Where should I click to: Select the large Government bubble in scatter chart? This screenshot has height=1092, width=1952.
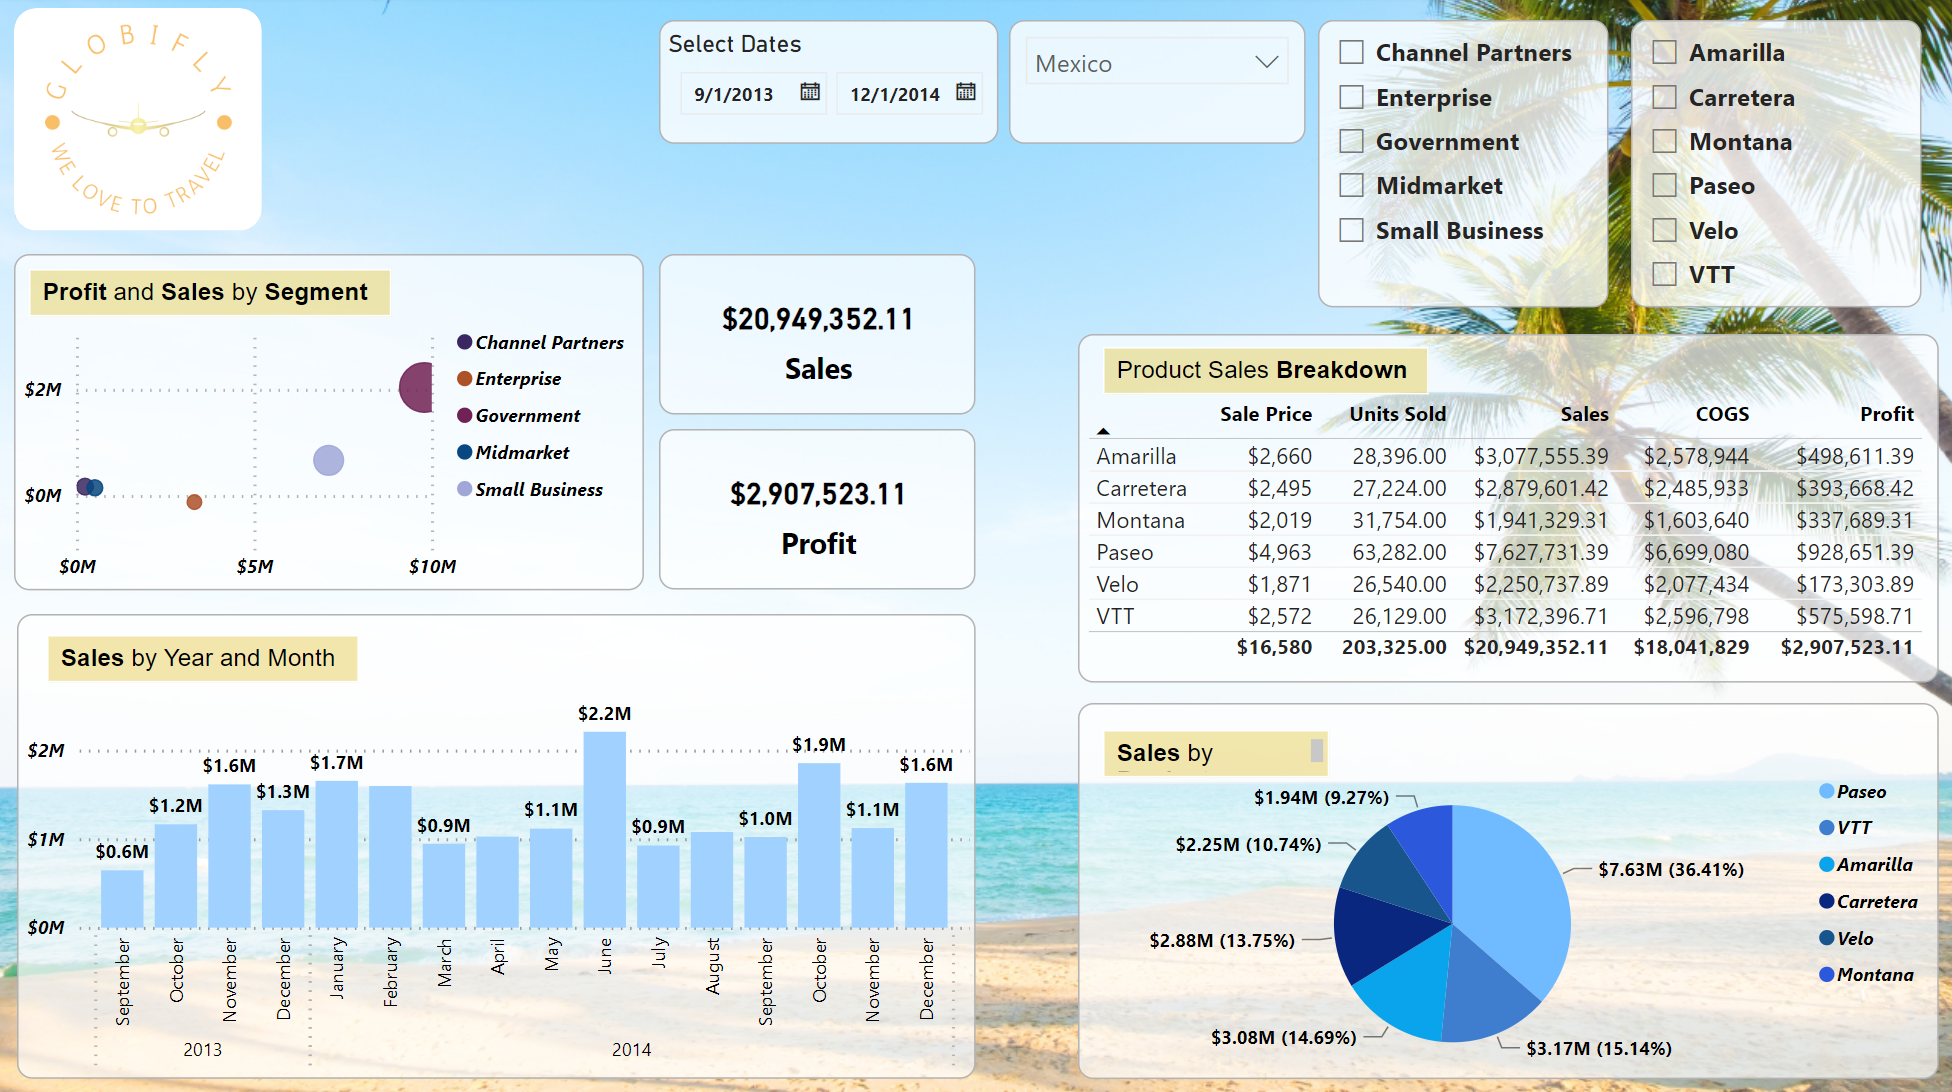tap(418, 387)
